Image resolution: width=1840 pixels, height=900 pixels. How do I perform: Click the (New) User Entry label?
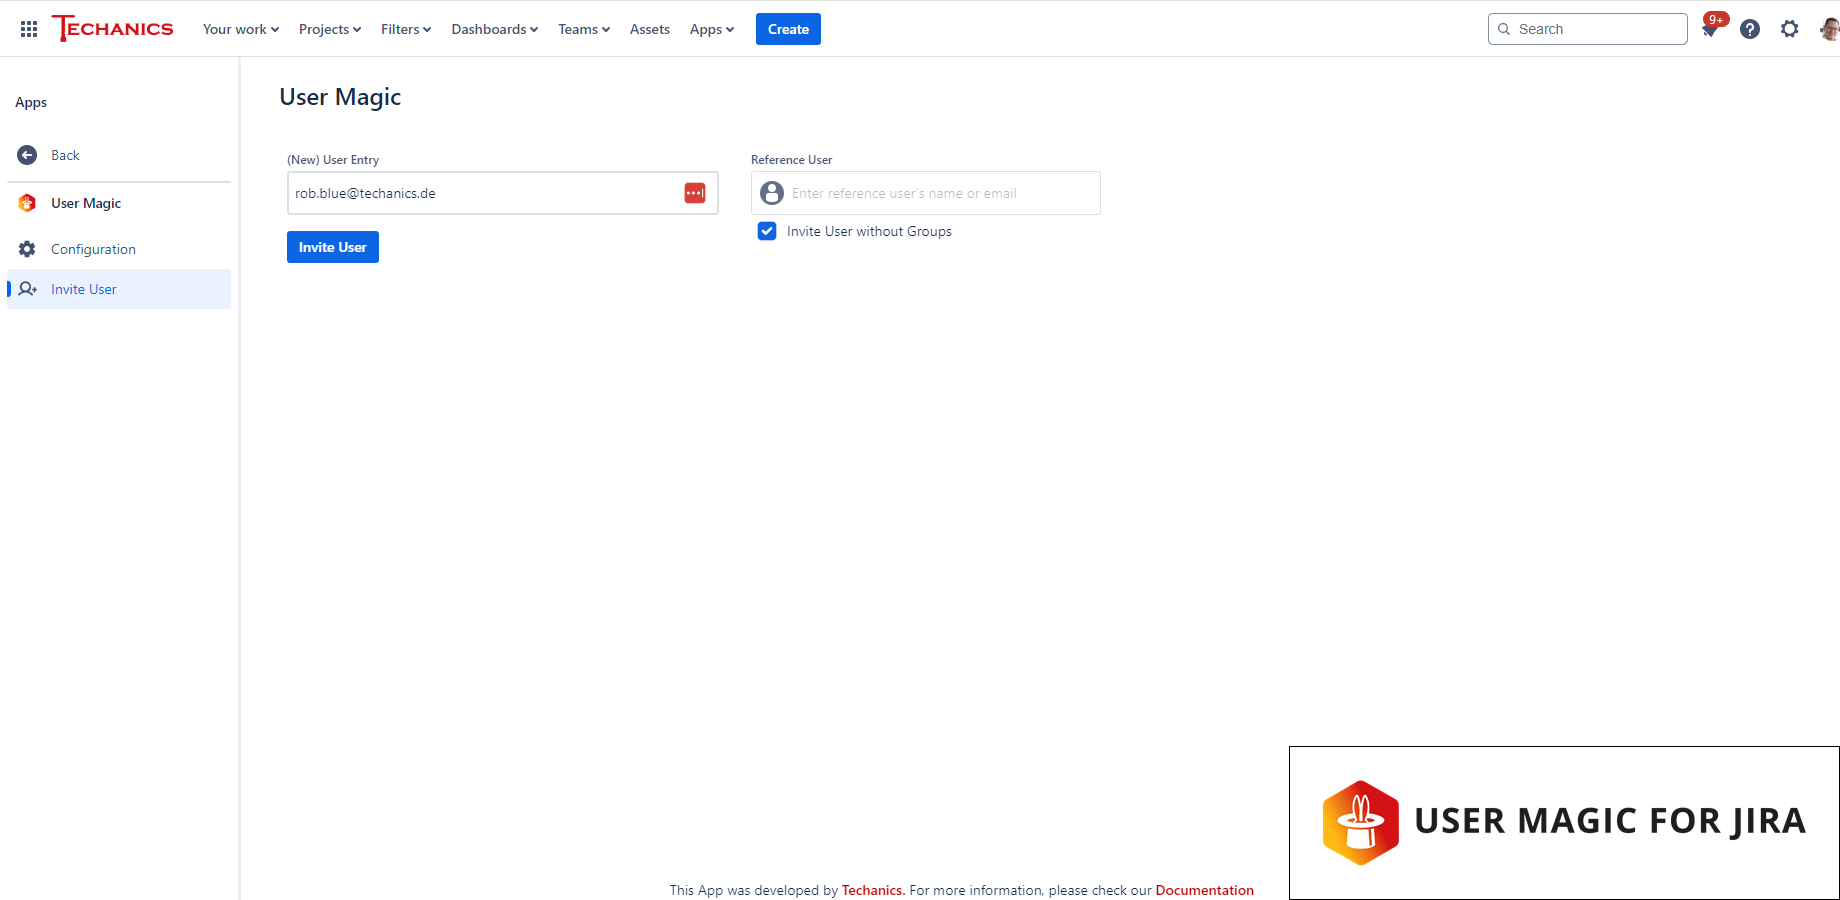[x=333, y=160]
